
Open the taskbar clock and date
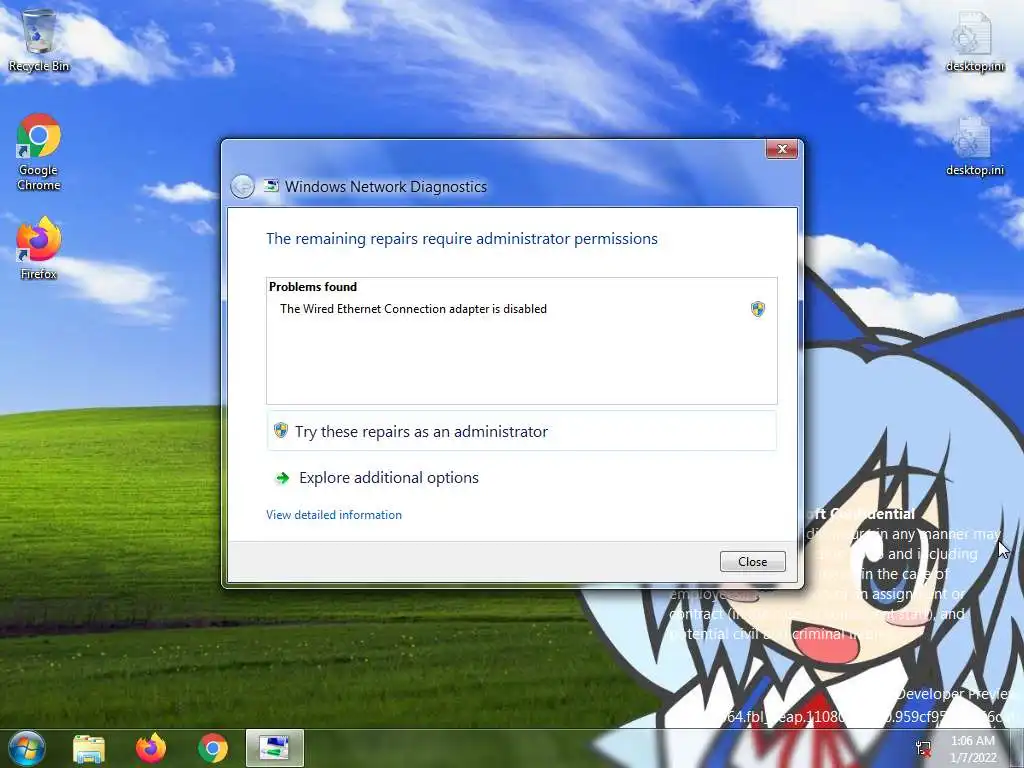tap(973, 749)
